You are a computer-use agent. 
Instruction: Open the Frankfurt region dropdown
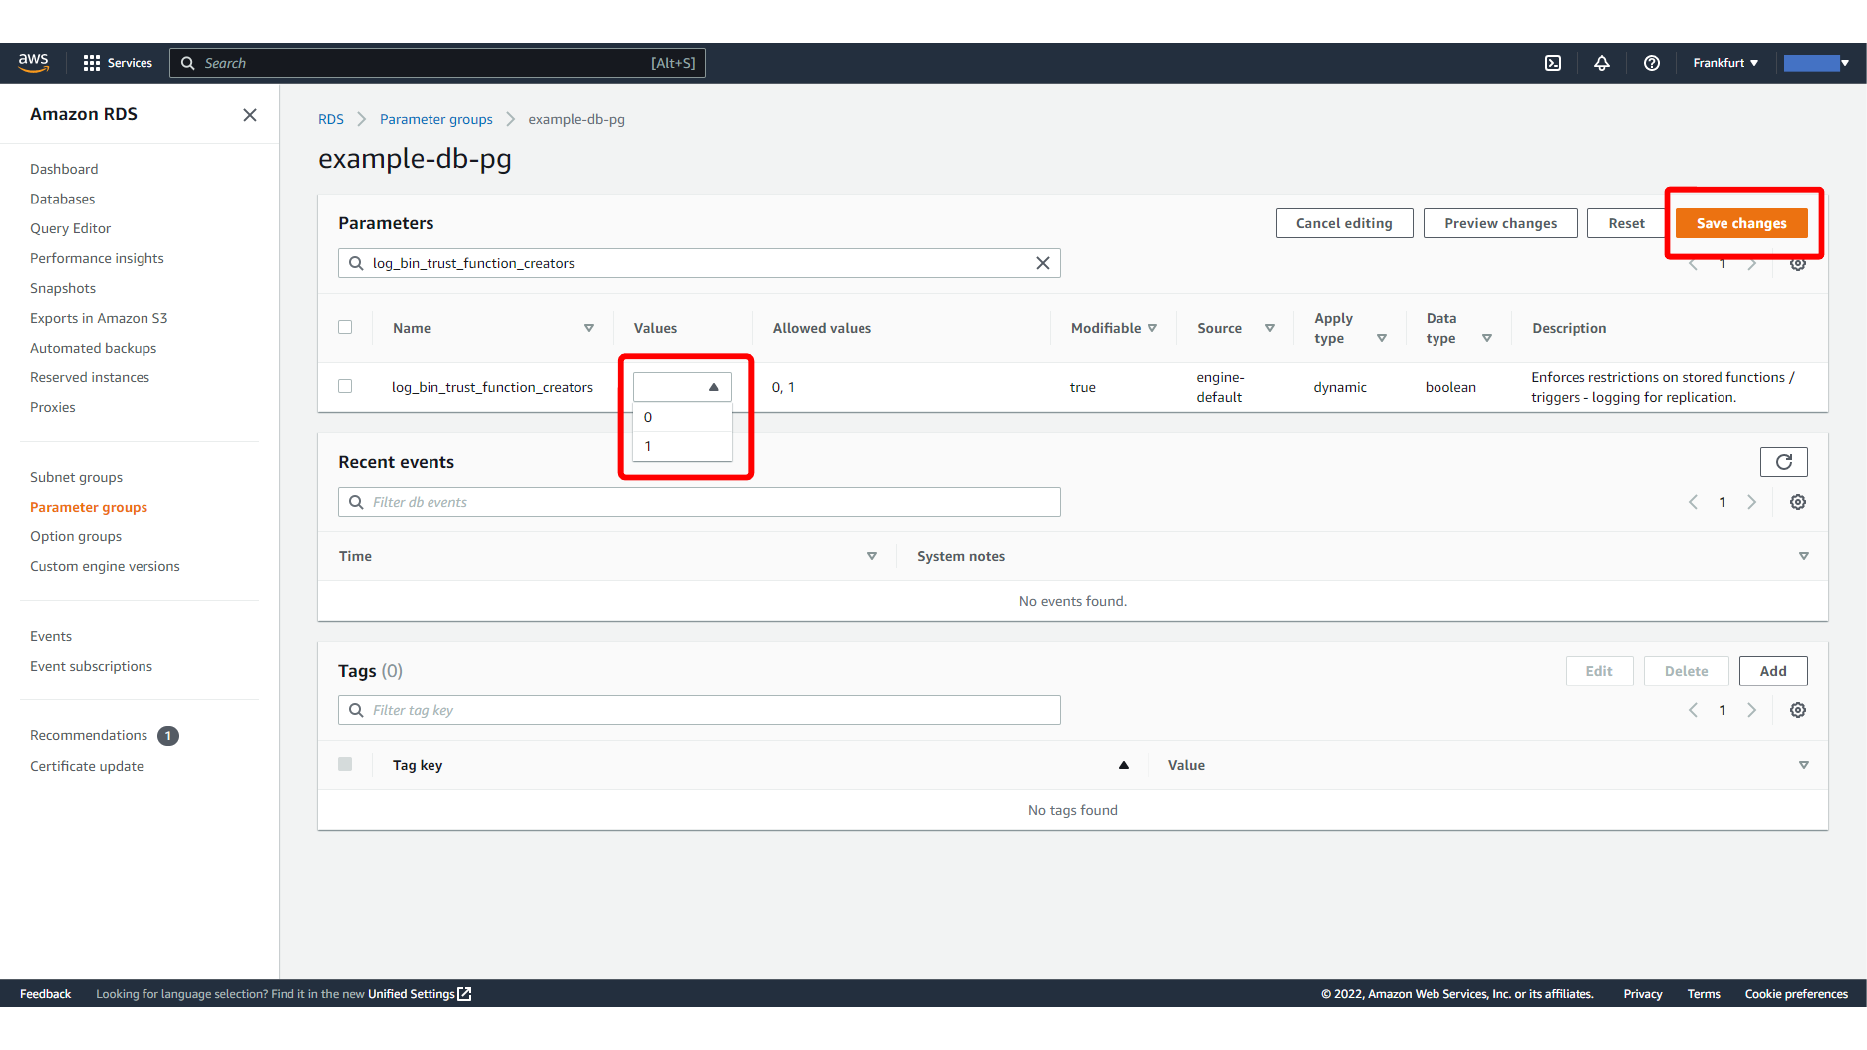pos(1725,63)
